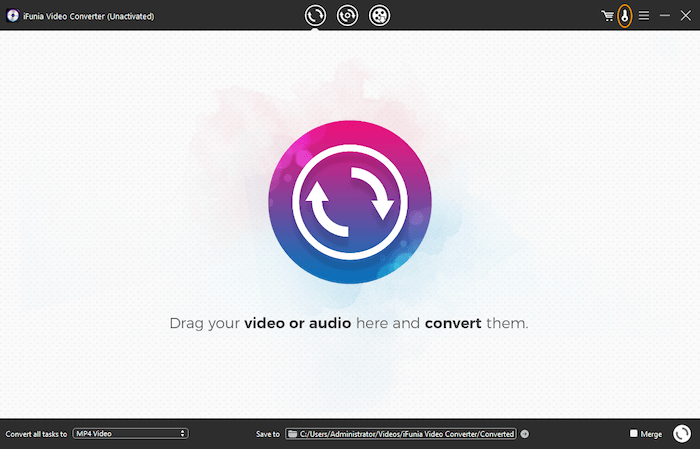This screenshot has height=449, width=700.
Task: Click the iFunia app logo in title bar
Action: tap(10, 16)
